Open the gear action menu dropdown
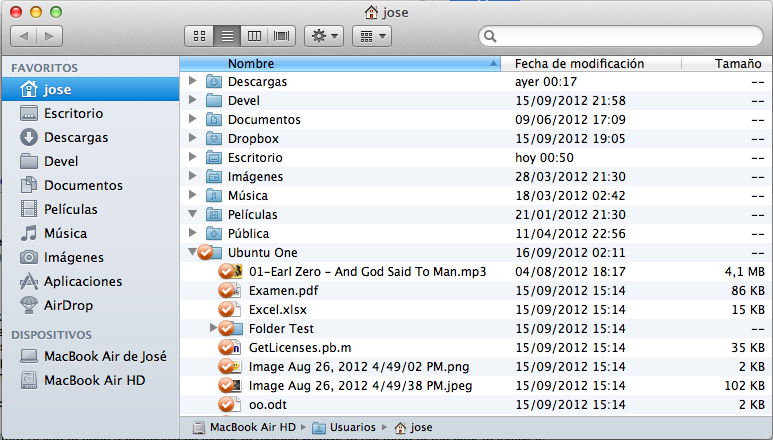Viewport: 773px width, 440px height. 324,36
